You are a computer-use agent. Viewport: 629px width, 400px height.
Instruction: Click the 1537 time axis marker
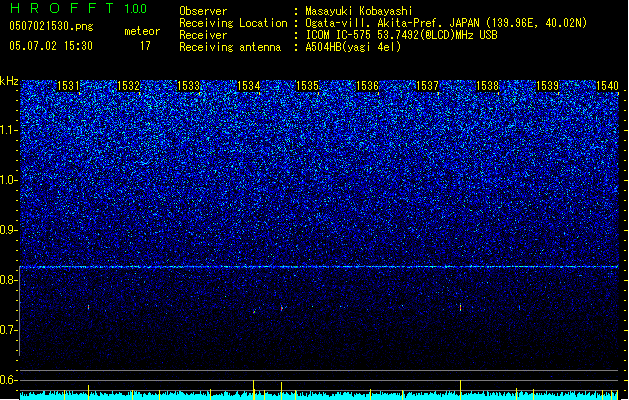428,86
